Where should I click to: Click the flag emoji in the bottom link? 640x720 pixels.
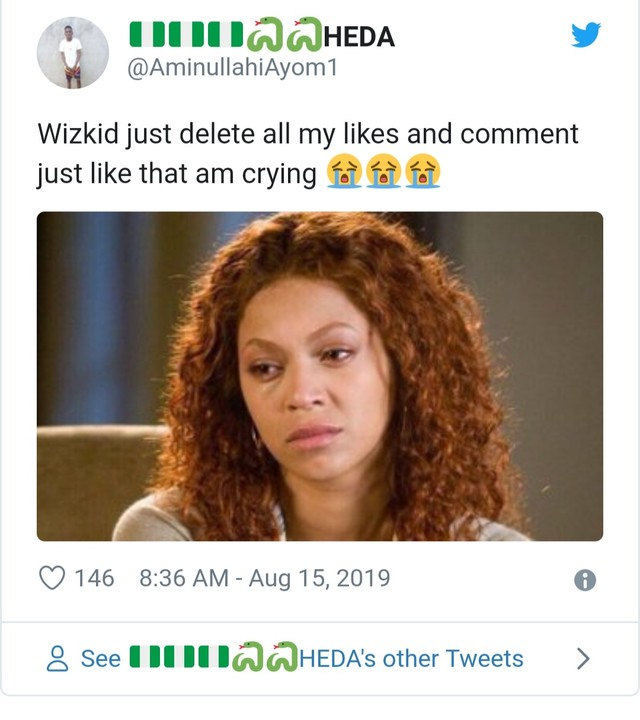(x=146, y=659)
